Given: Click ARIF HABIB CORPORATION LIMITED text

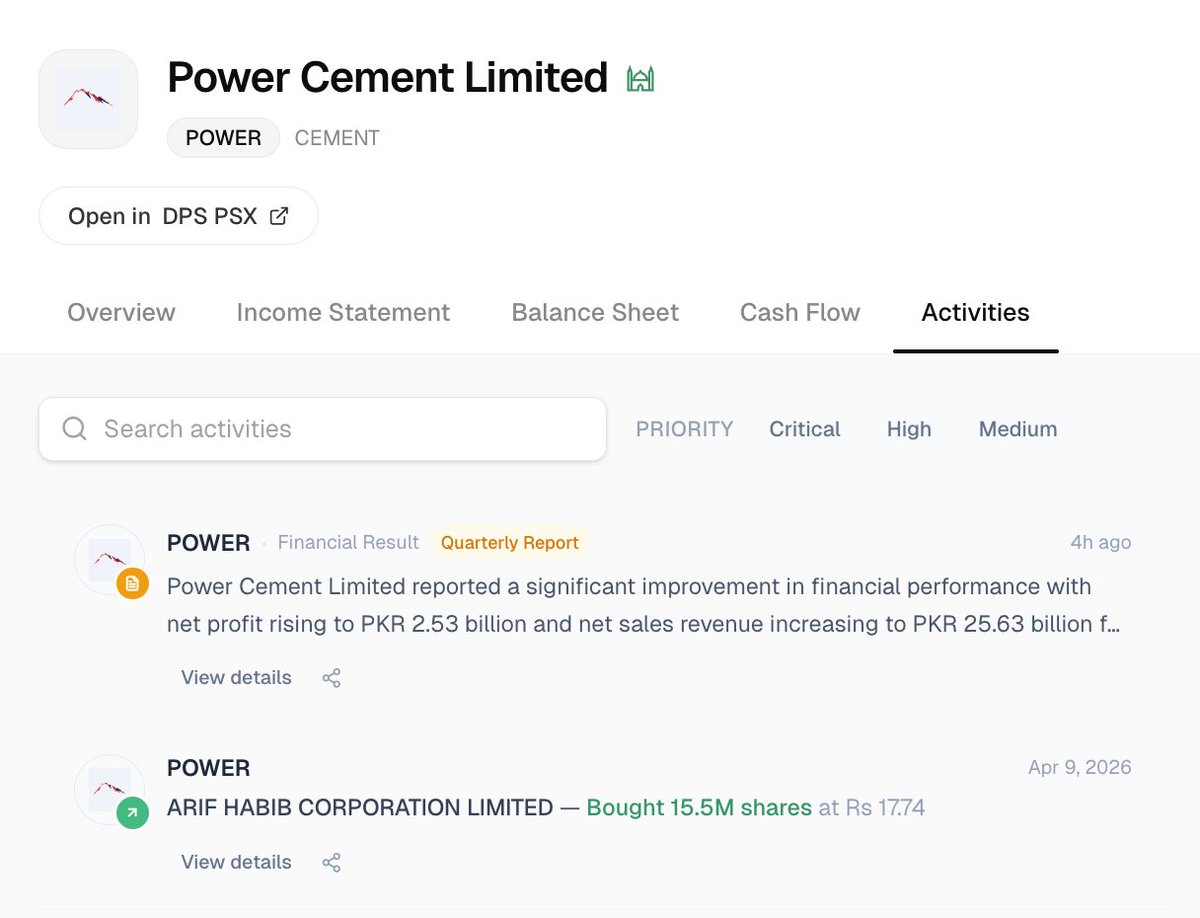Looking at the screenshot, I should 360,807.
